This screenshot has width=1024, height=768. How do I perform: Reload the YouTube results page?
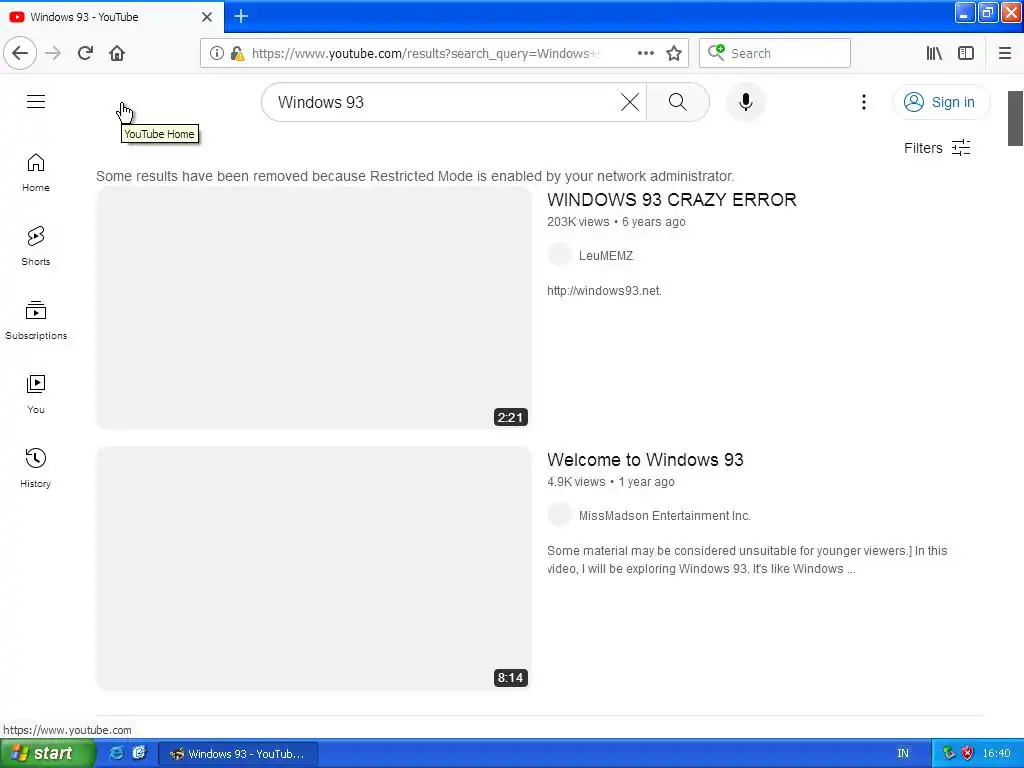(x=85, y=53)
